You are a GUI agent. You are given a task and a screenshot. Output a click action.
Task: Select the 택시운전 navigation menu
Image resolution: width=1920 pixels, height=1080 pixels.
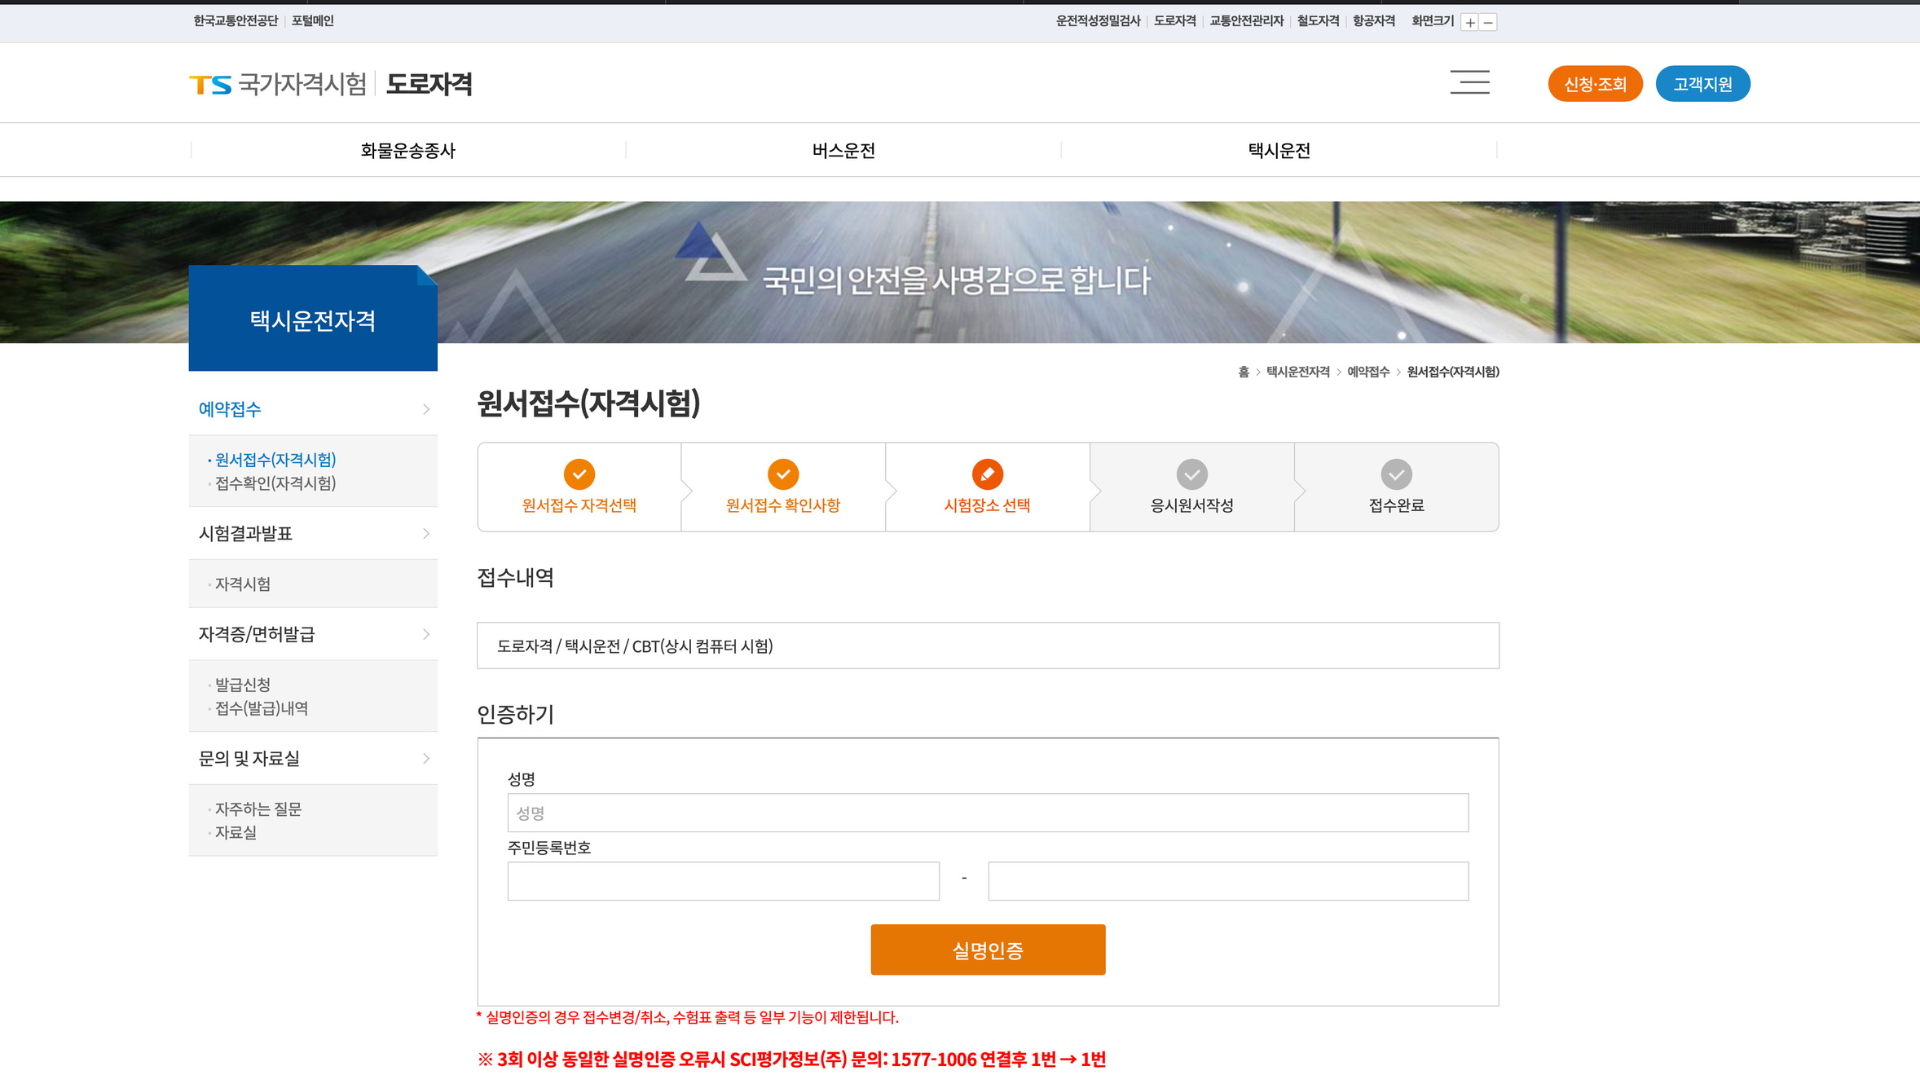[1278, 150]
